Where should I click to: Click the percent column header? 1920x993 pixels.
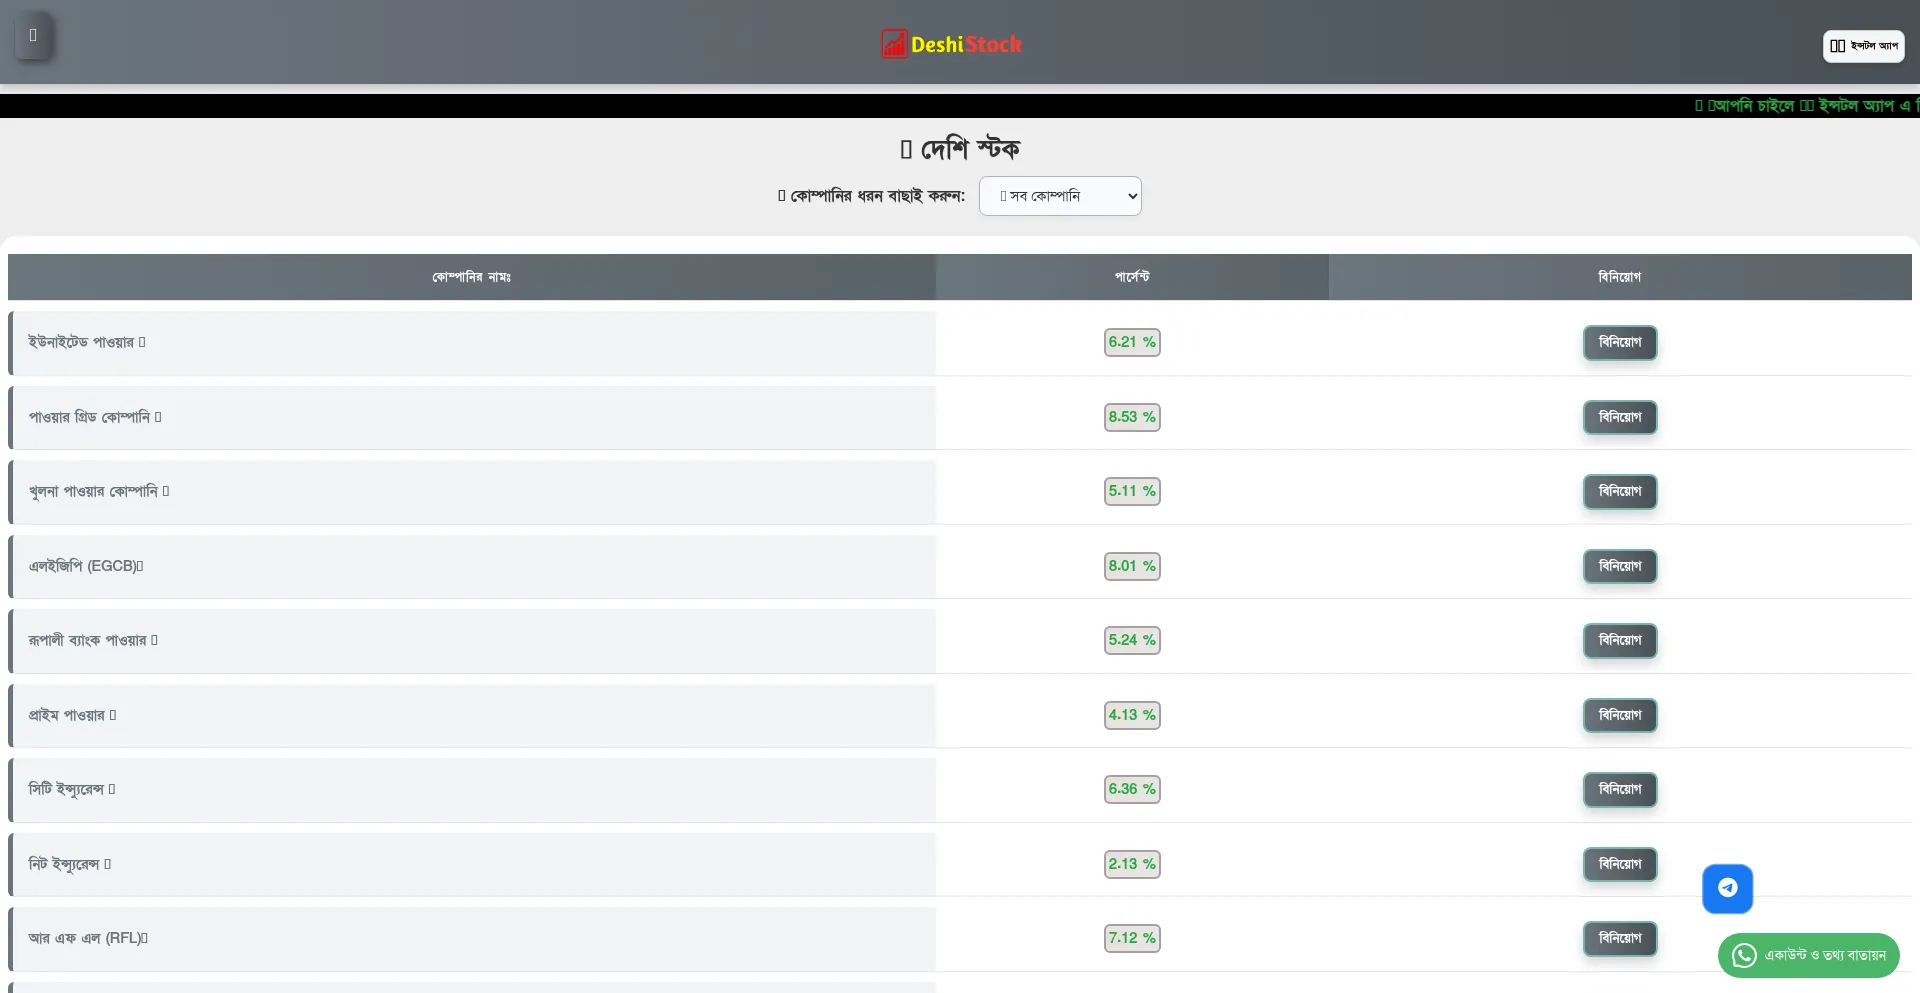(1131, 277)
